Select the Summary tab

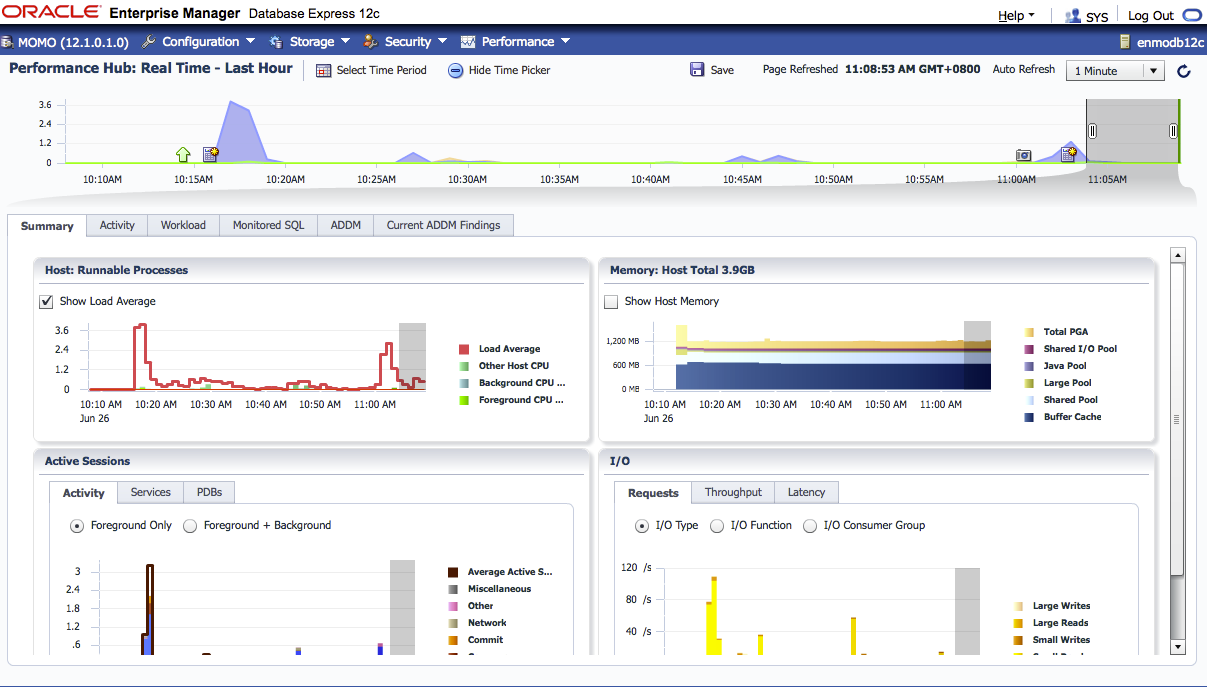coord(47,226)
